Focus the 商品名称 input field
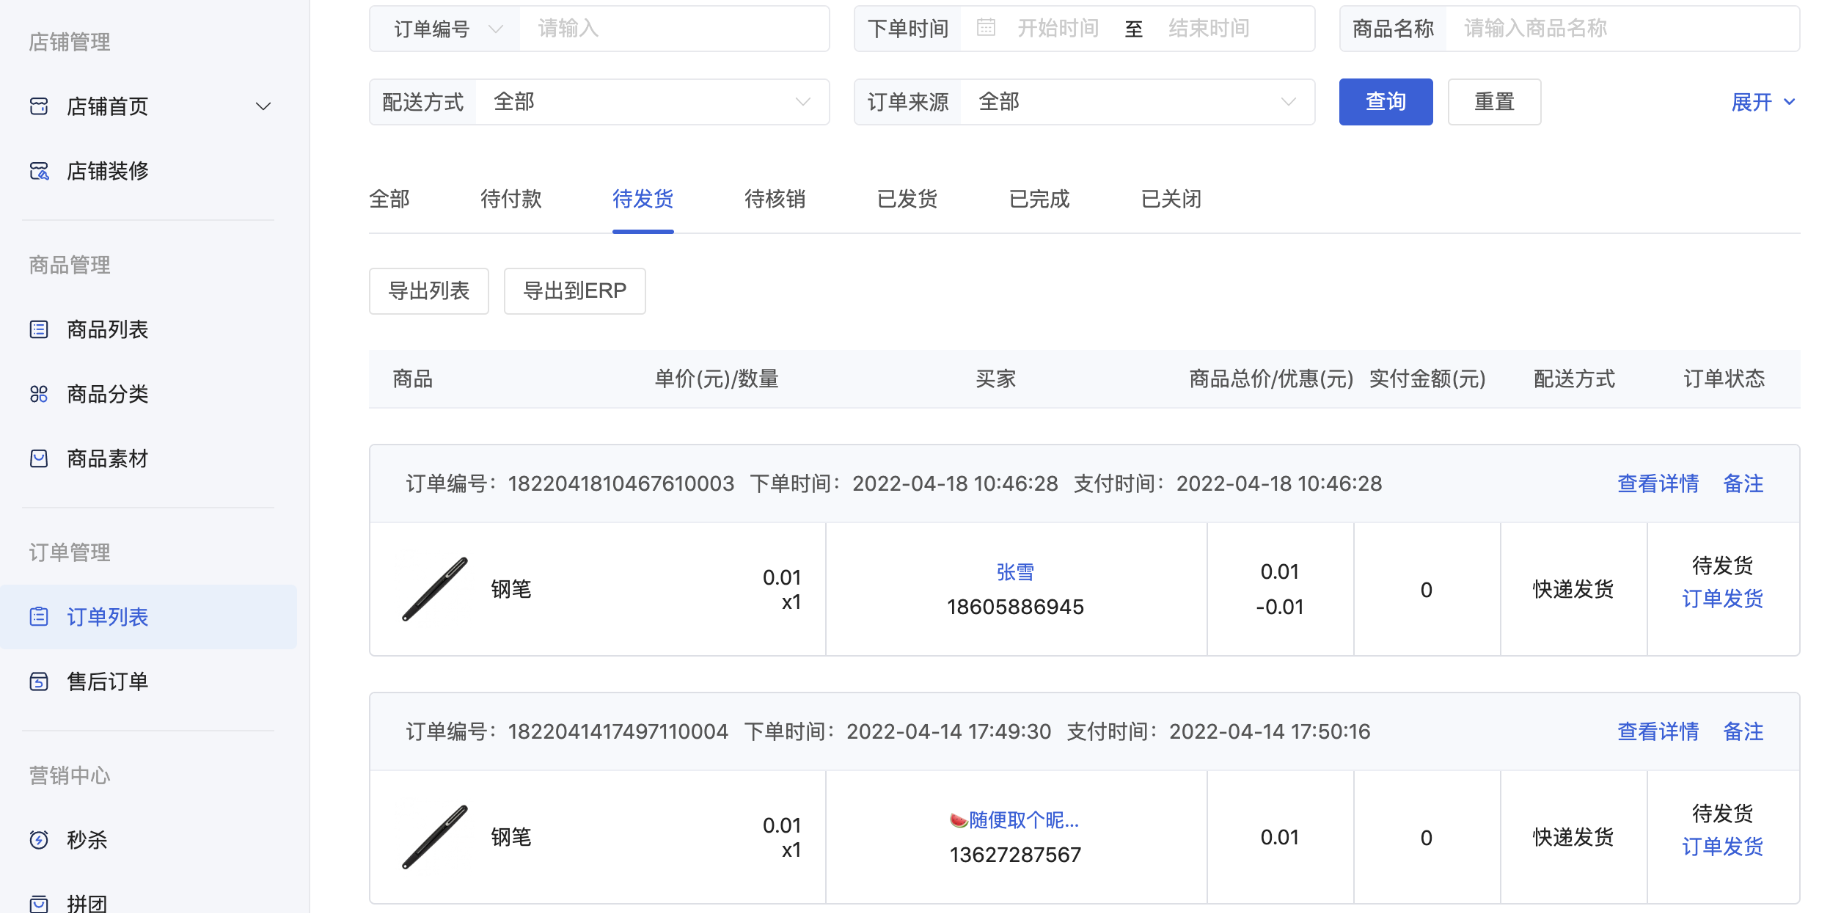This screenshot has height=913, width=1822. pos(1622,29)
